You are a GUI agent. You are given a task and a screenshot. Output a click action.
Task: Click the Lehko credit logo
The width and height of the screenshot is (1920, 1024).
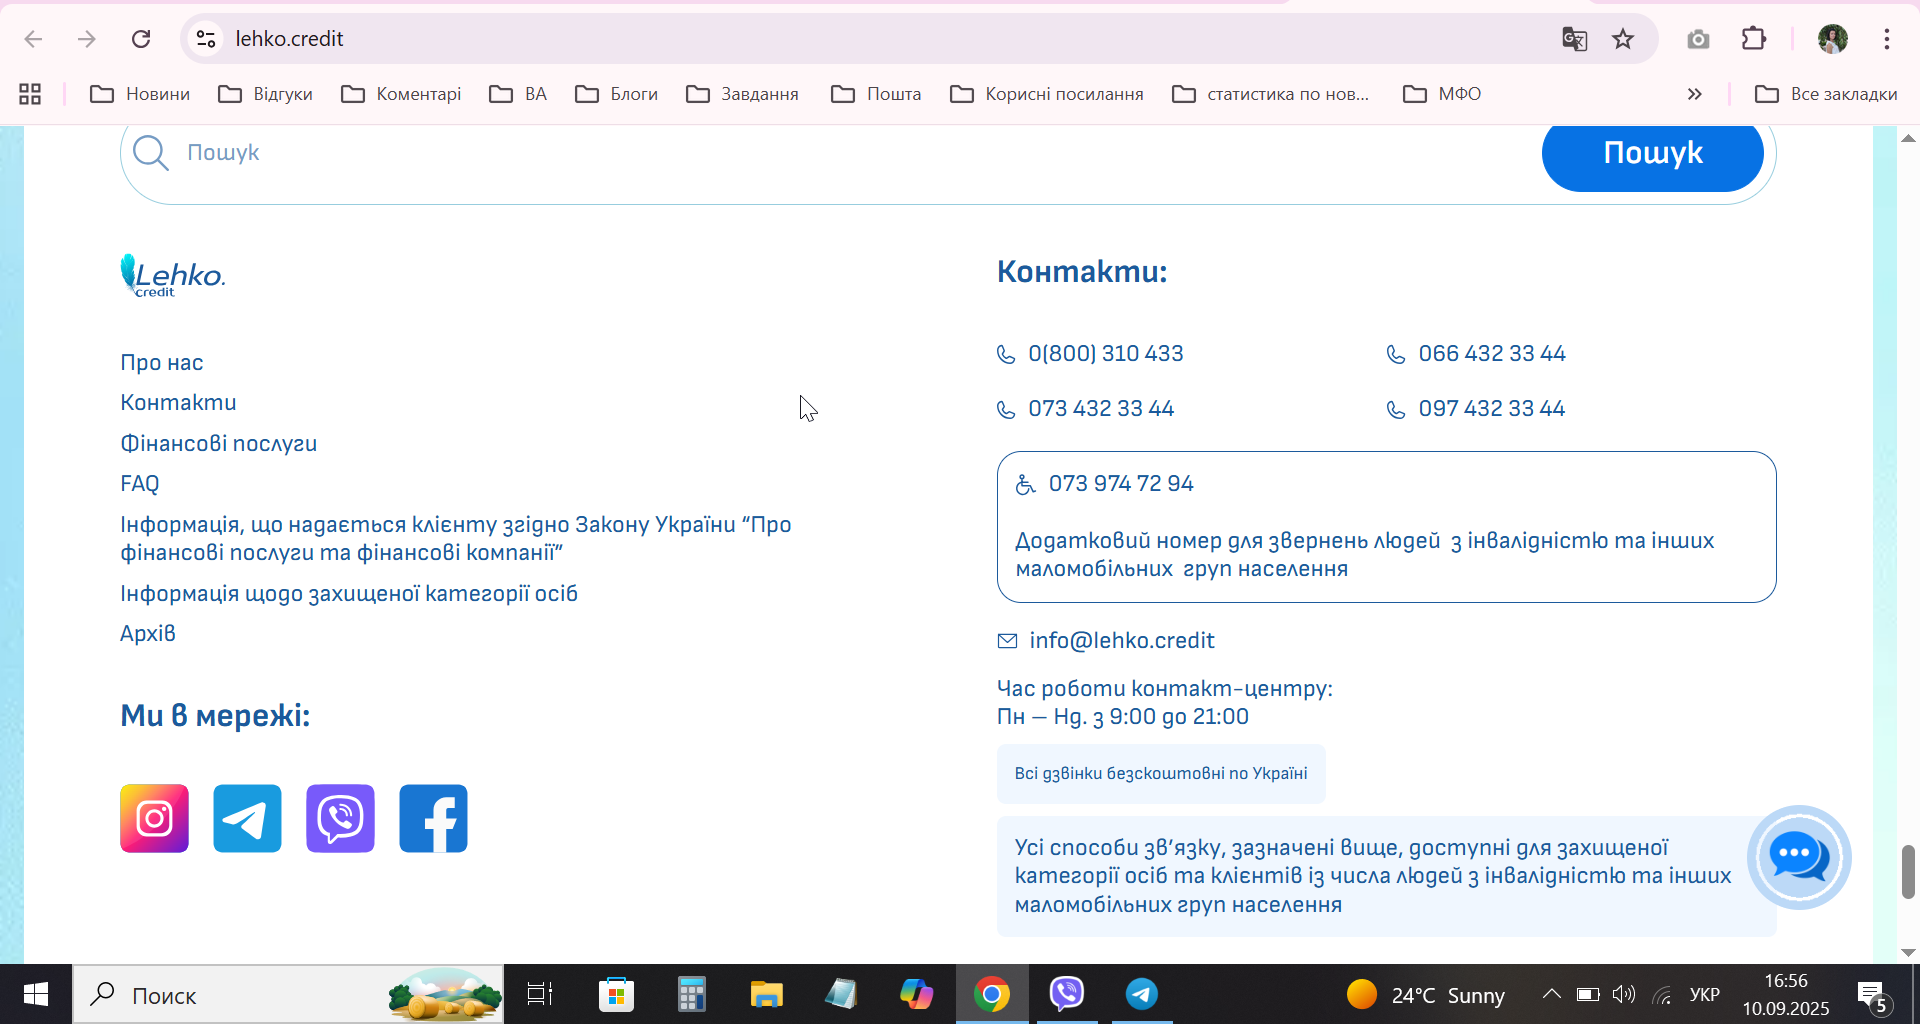pos(173,275)
